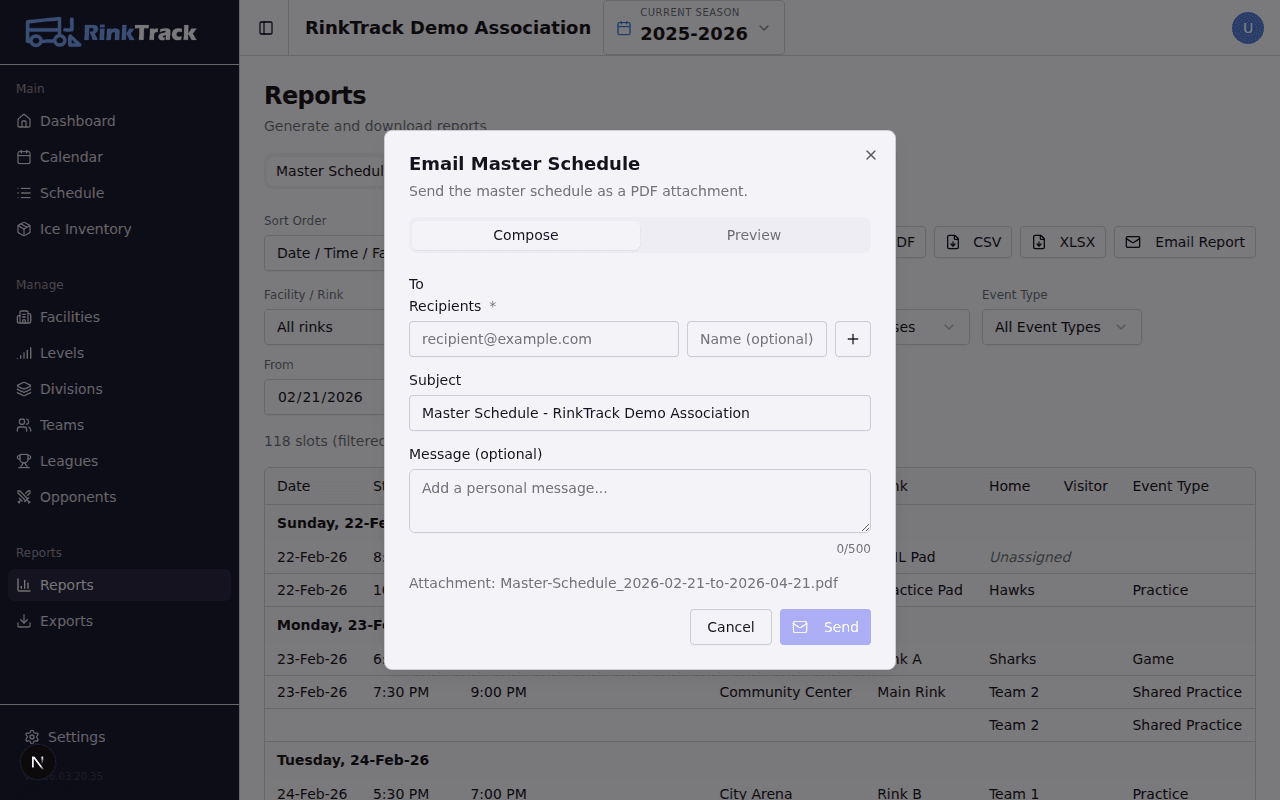Open the Dashboard from the sidebar
Image resolution: width=1280 pixels, height=800 pixels.
tap(77, 120)
